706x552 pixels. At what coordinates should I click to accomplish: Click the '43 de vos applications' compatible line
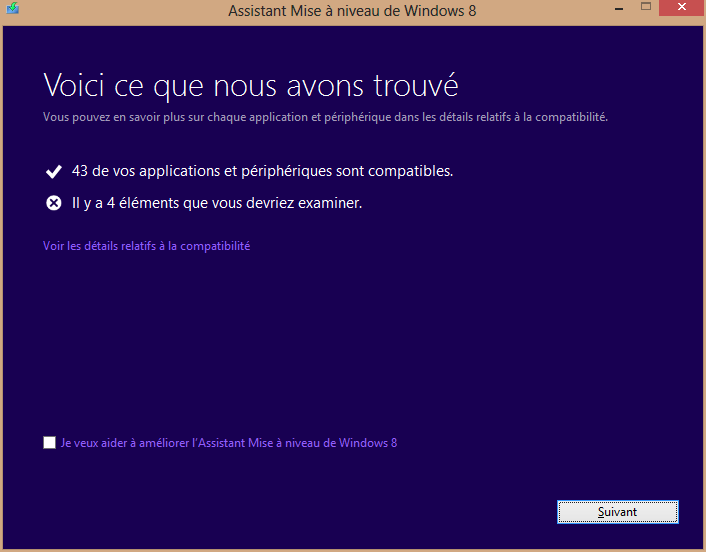coord(262,171)
